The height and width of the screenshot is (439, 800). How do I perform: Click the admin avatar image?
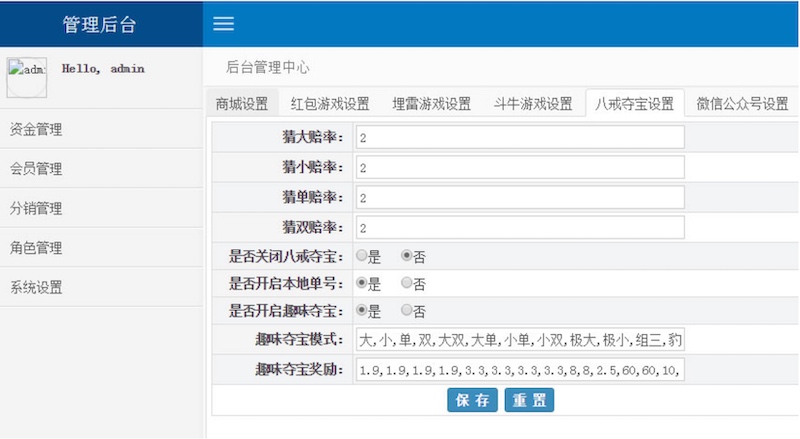27,76
